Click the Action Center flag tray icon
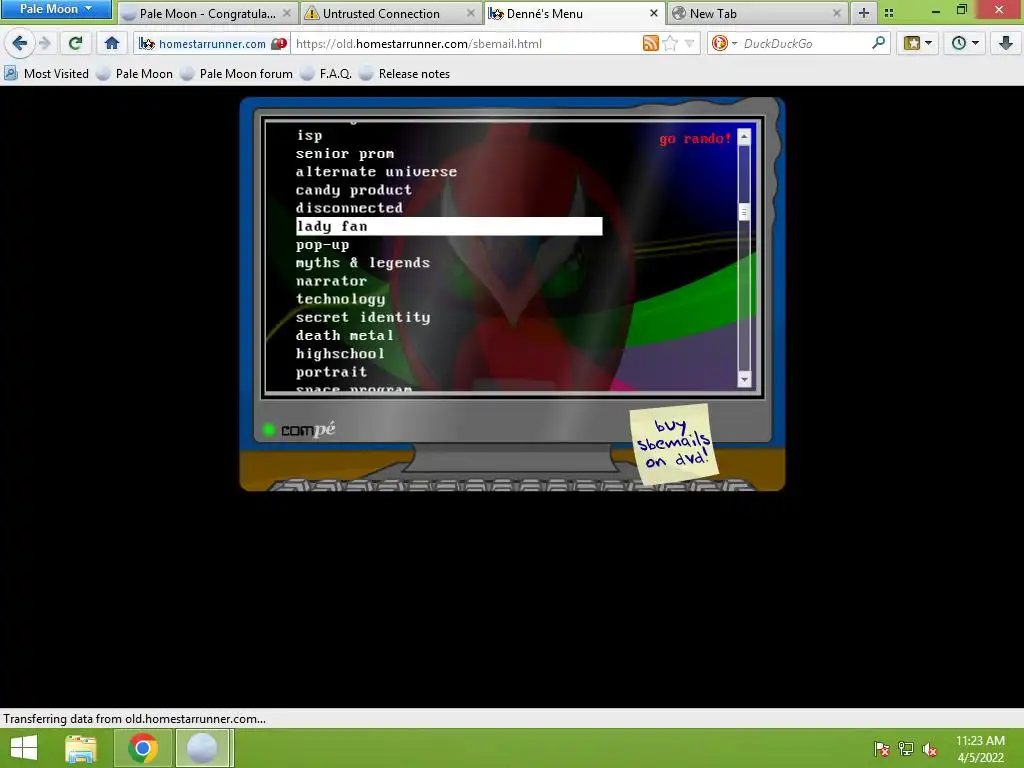 882,749
